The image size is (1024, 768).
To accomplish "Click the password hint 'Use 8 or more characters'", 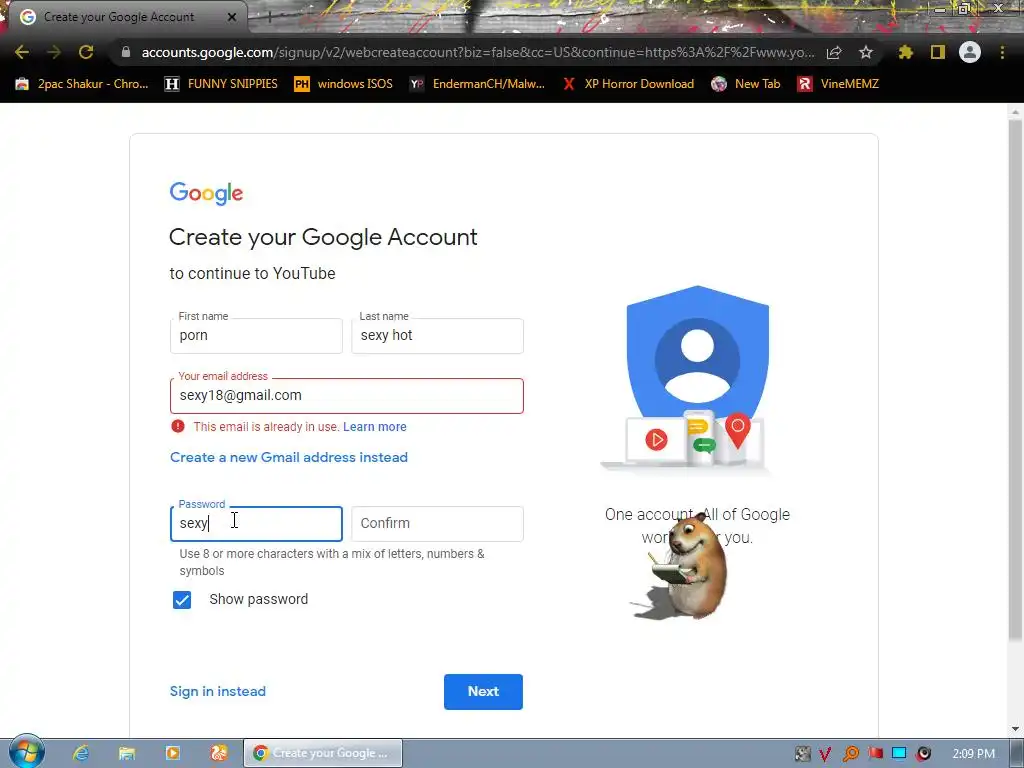I will (x=332, y=562).
